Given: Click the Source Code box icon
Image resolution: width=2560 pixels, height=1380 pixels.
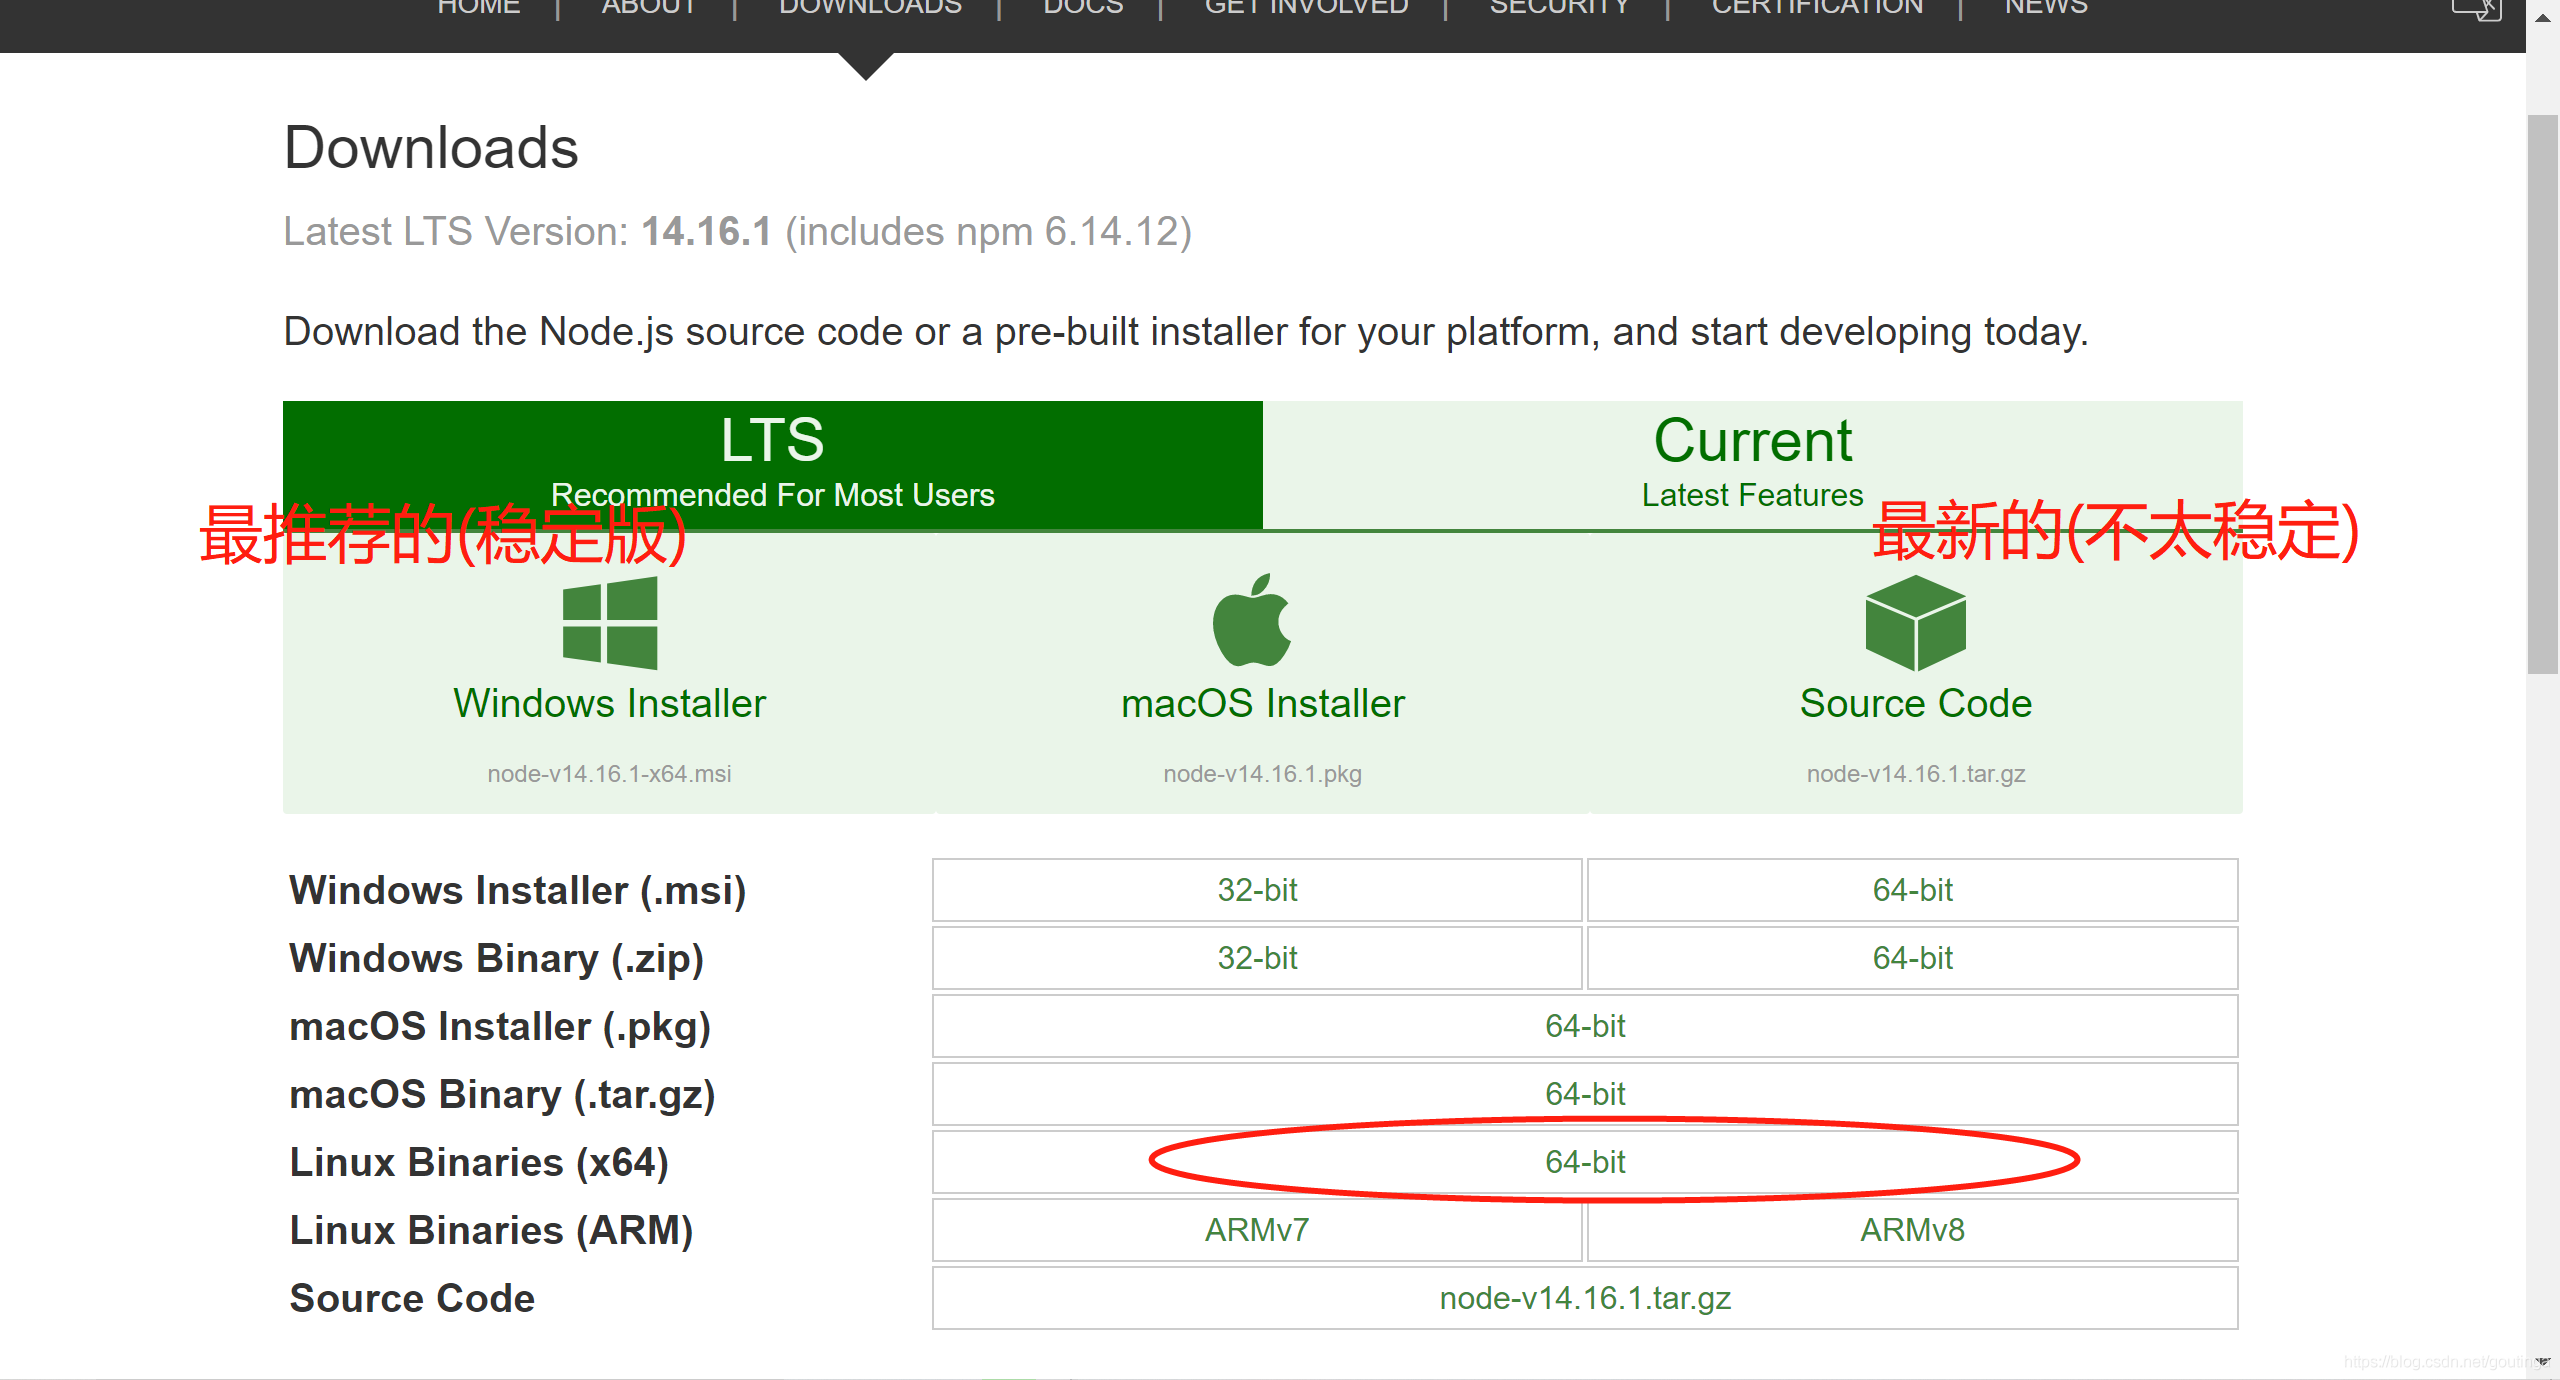Looking at the screenshot, I should point(1915,622).
